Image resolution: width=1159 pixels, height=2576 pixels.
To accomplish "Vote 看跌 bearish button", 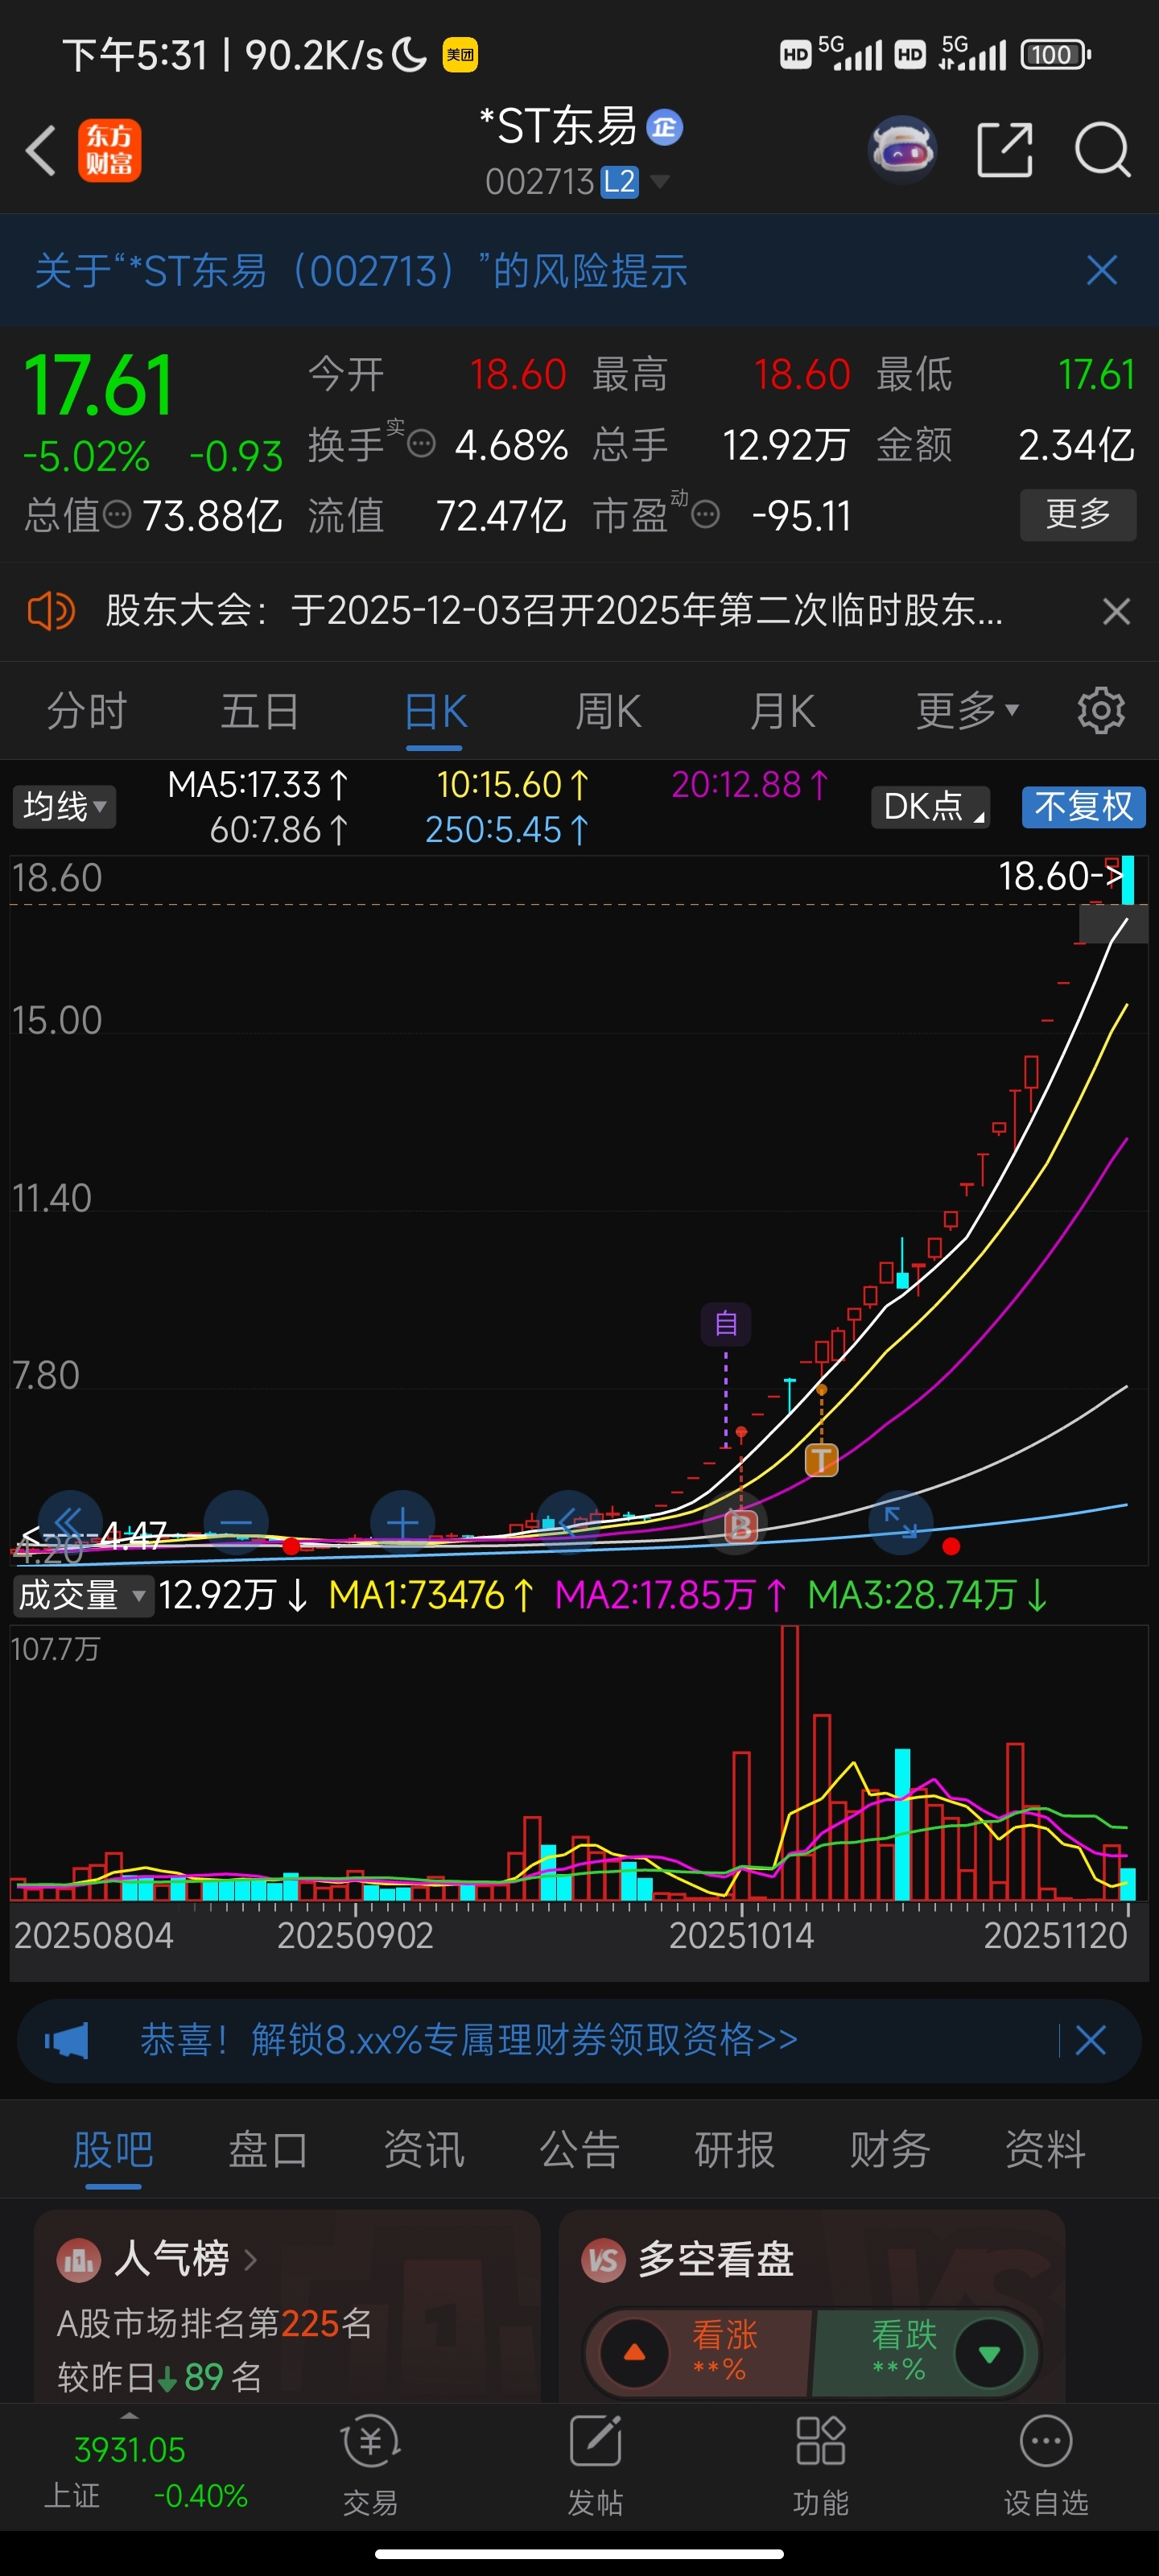I will pyautogui.click(x=926, y=2352).
